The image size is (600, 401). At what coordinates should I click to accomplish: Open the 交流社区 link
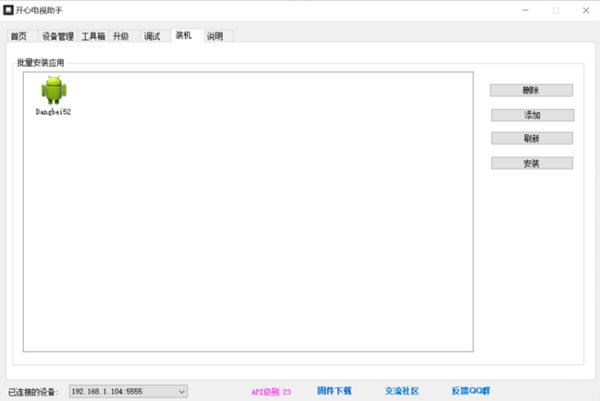click(402, 391)
